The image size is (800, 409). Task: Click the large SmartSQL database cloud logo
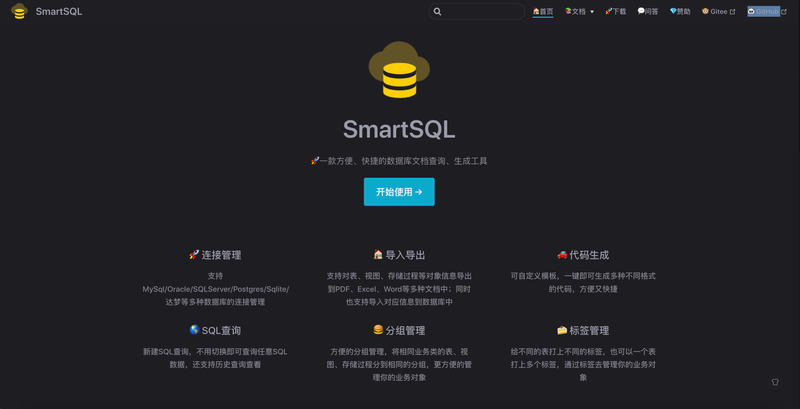399,69
